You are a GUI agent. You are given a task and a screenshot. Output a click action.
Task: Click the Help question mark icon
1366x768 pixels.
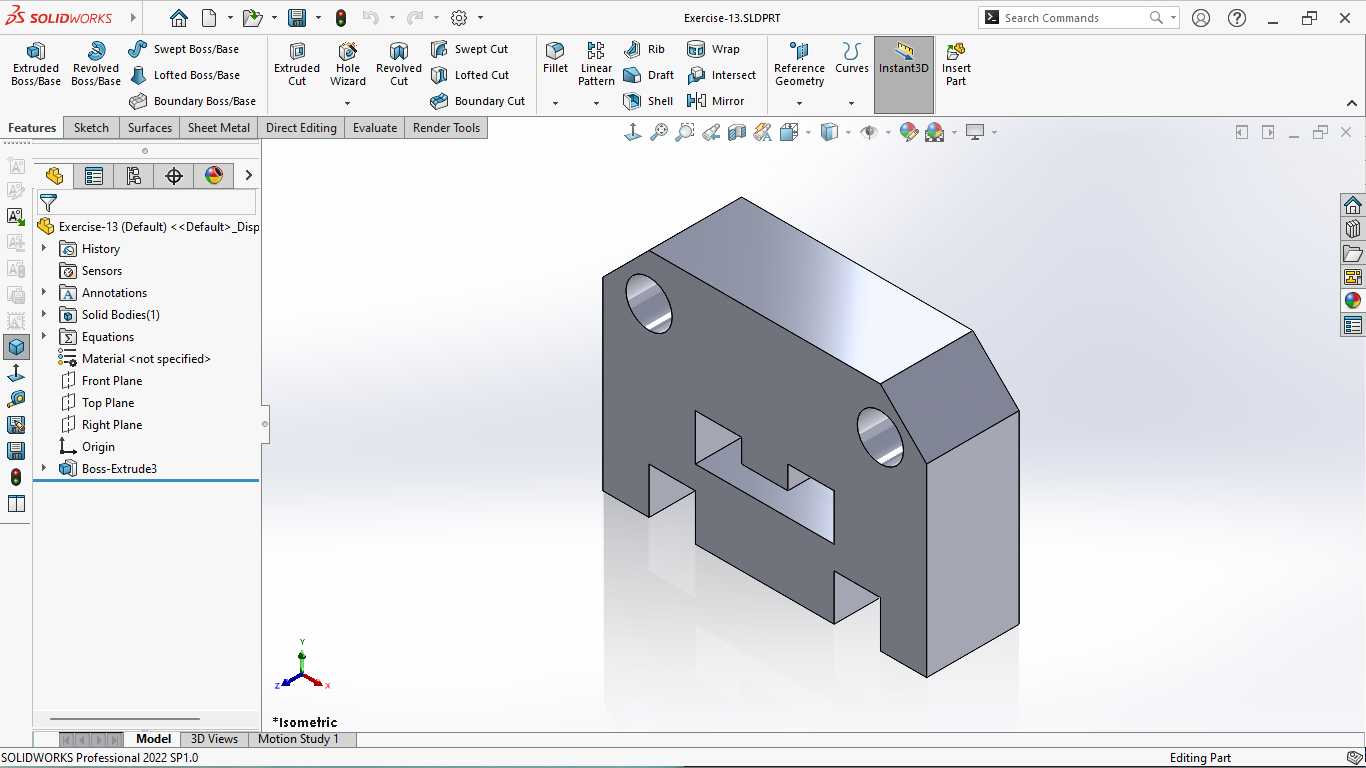coord(1237,18)
